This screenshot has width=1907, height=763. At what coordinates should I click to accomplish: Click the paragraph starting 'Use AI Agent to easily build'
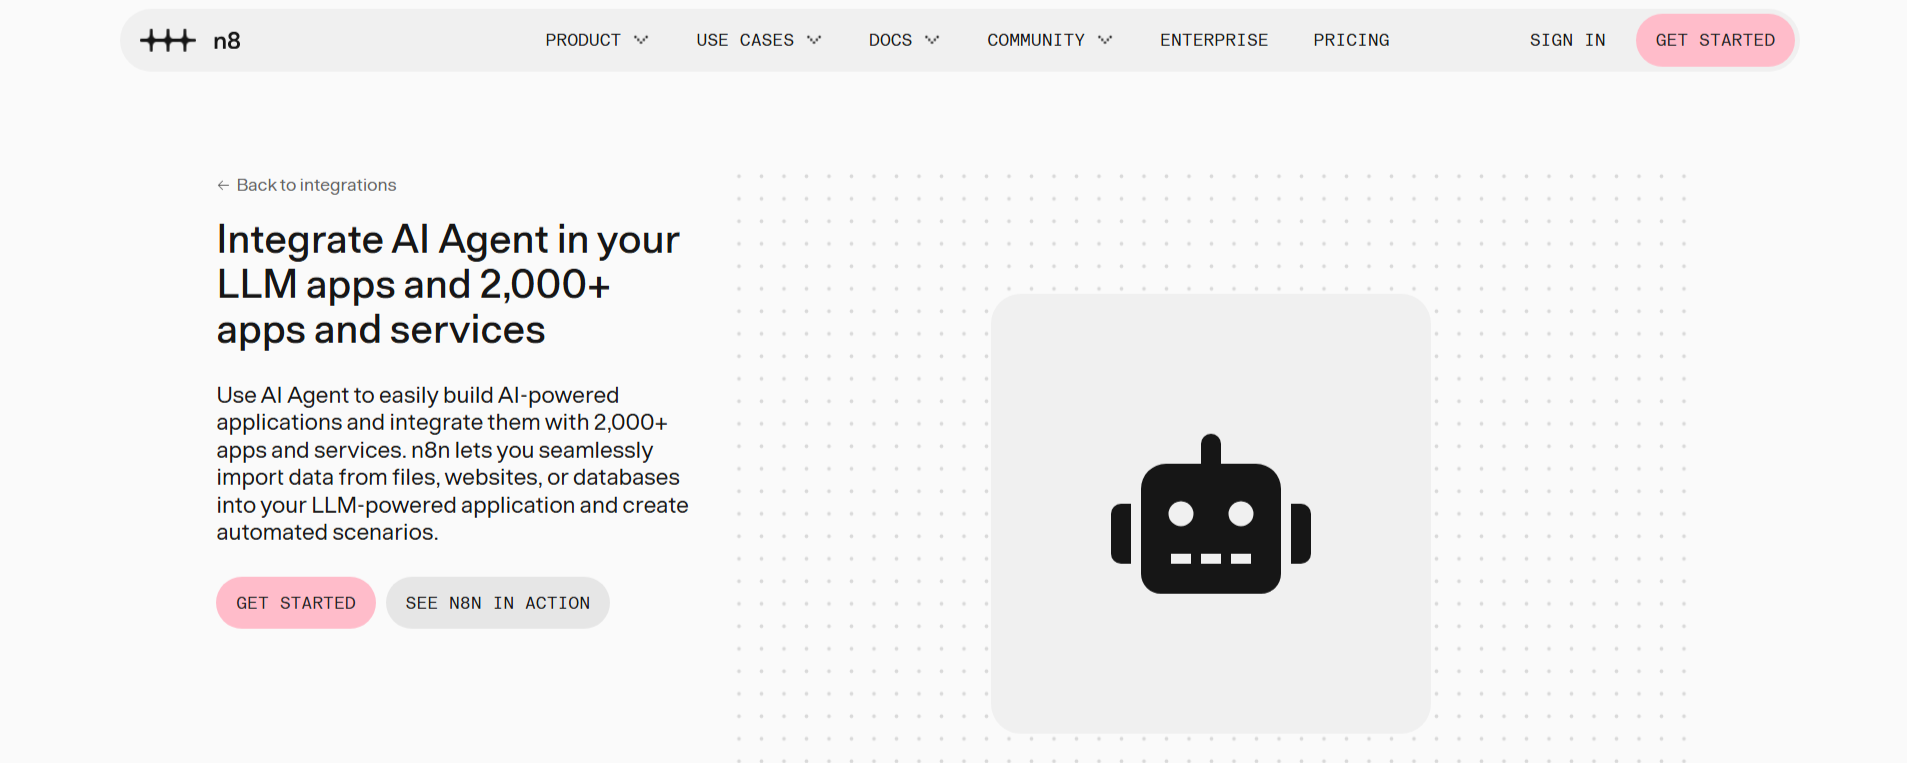[452, 464]
